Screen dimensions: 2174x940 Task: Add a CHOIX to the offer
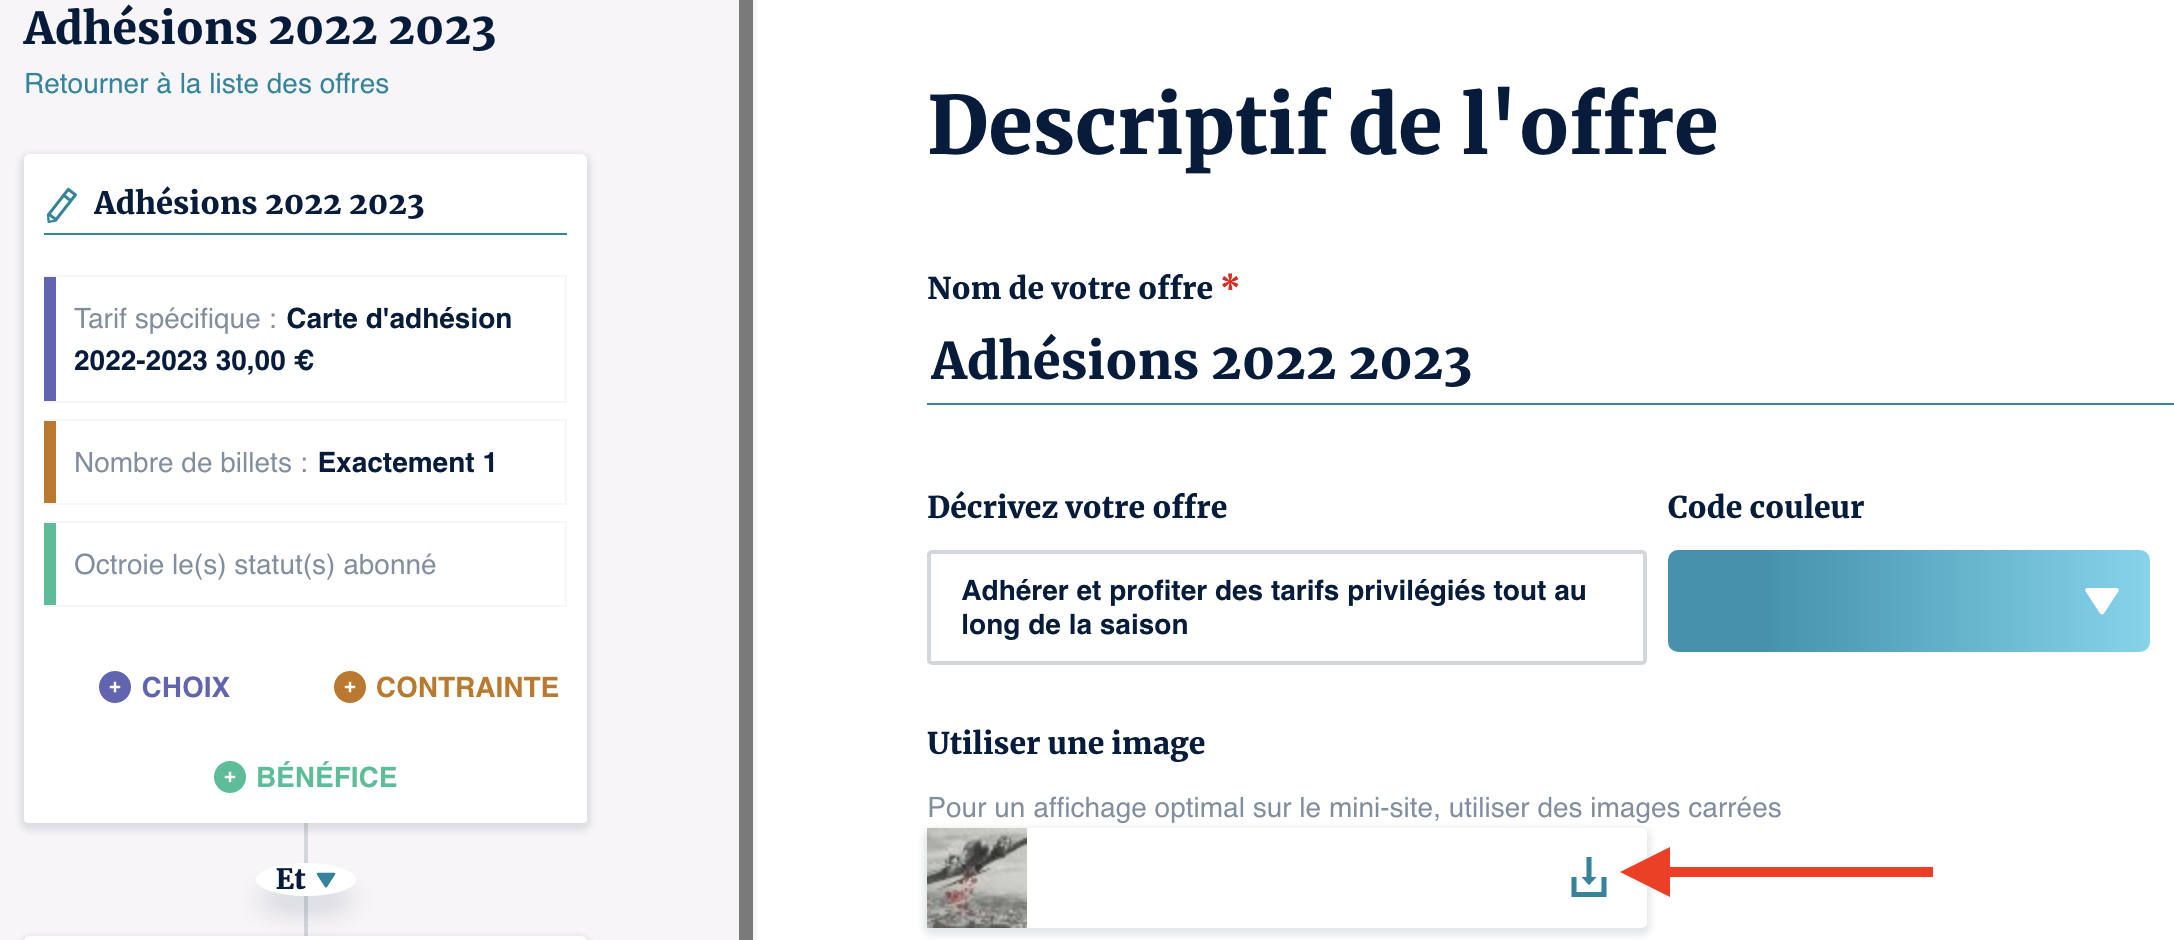click(185, 687)
